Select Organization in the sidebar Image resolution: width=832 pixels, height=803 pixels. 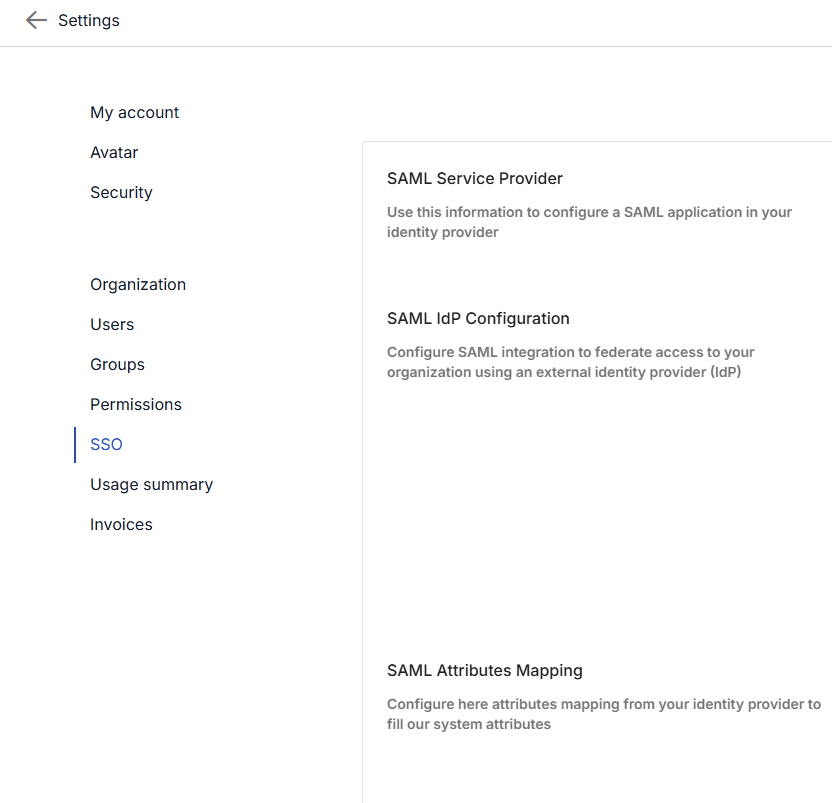point(138,285)
